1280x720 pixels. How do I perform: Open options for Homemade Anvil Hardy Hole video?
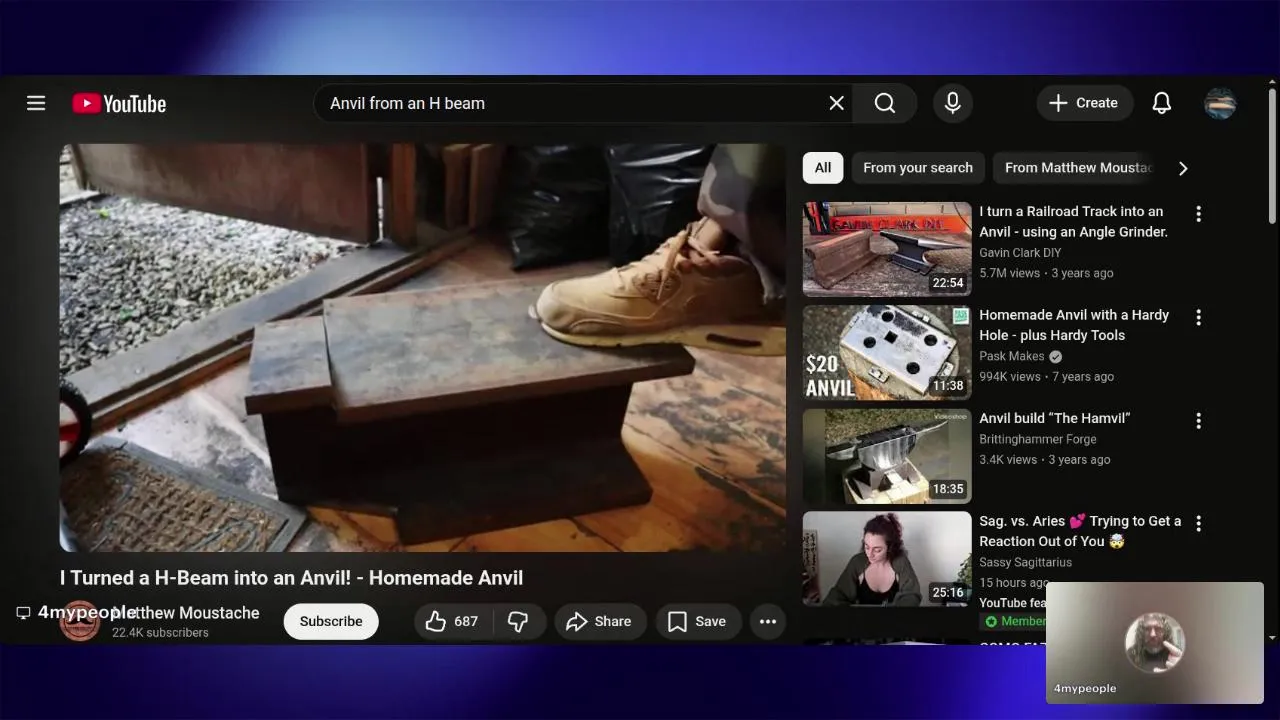tap(1198, 317)
